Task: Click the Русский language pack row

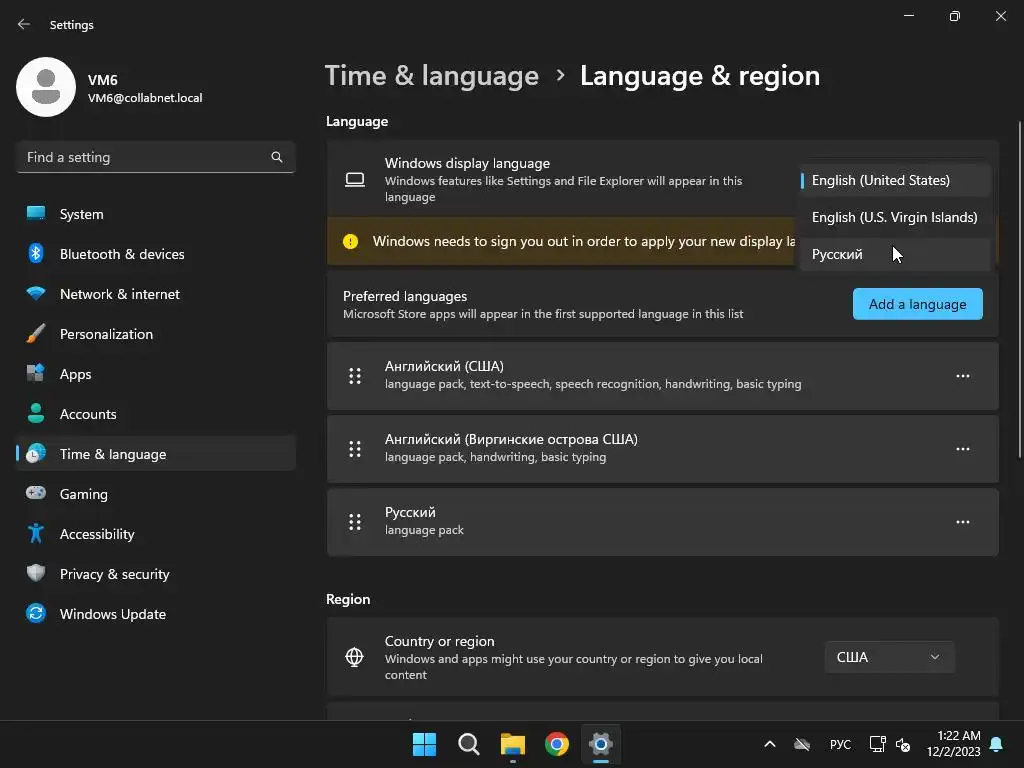Action: 663,522
